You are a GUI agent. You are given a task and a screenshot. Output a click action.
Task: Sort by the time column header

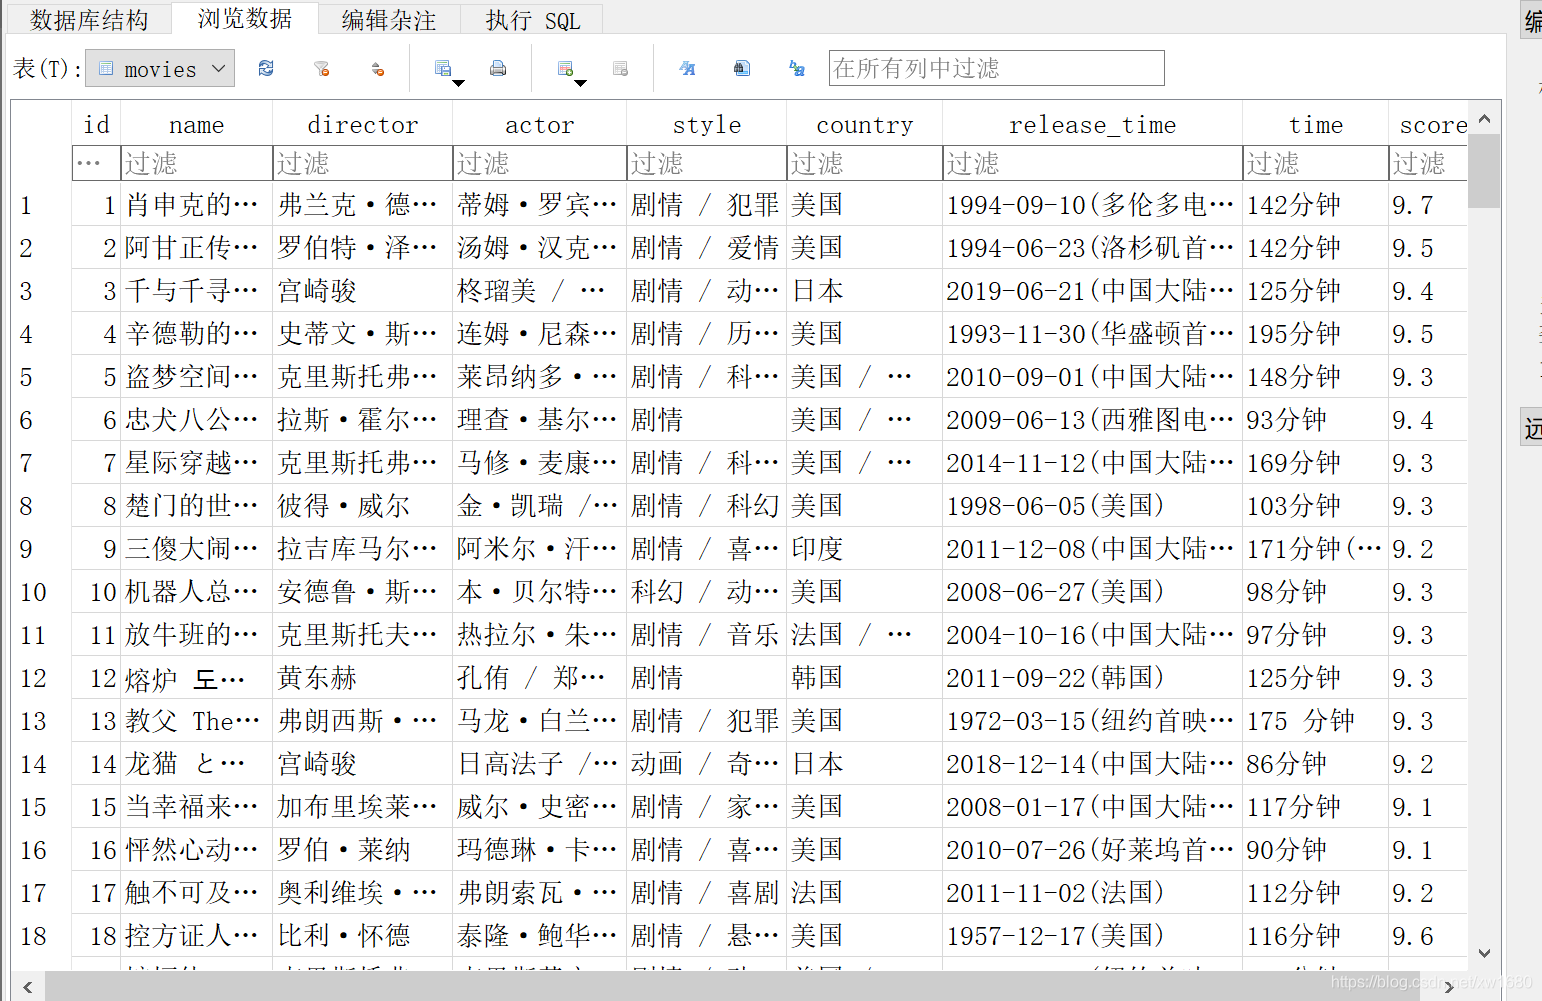pos(1315,124)
